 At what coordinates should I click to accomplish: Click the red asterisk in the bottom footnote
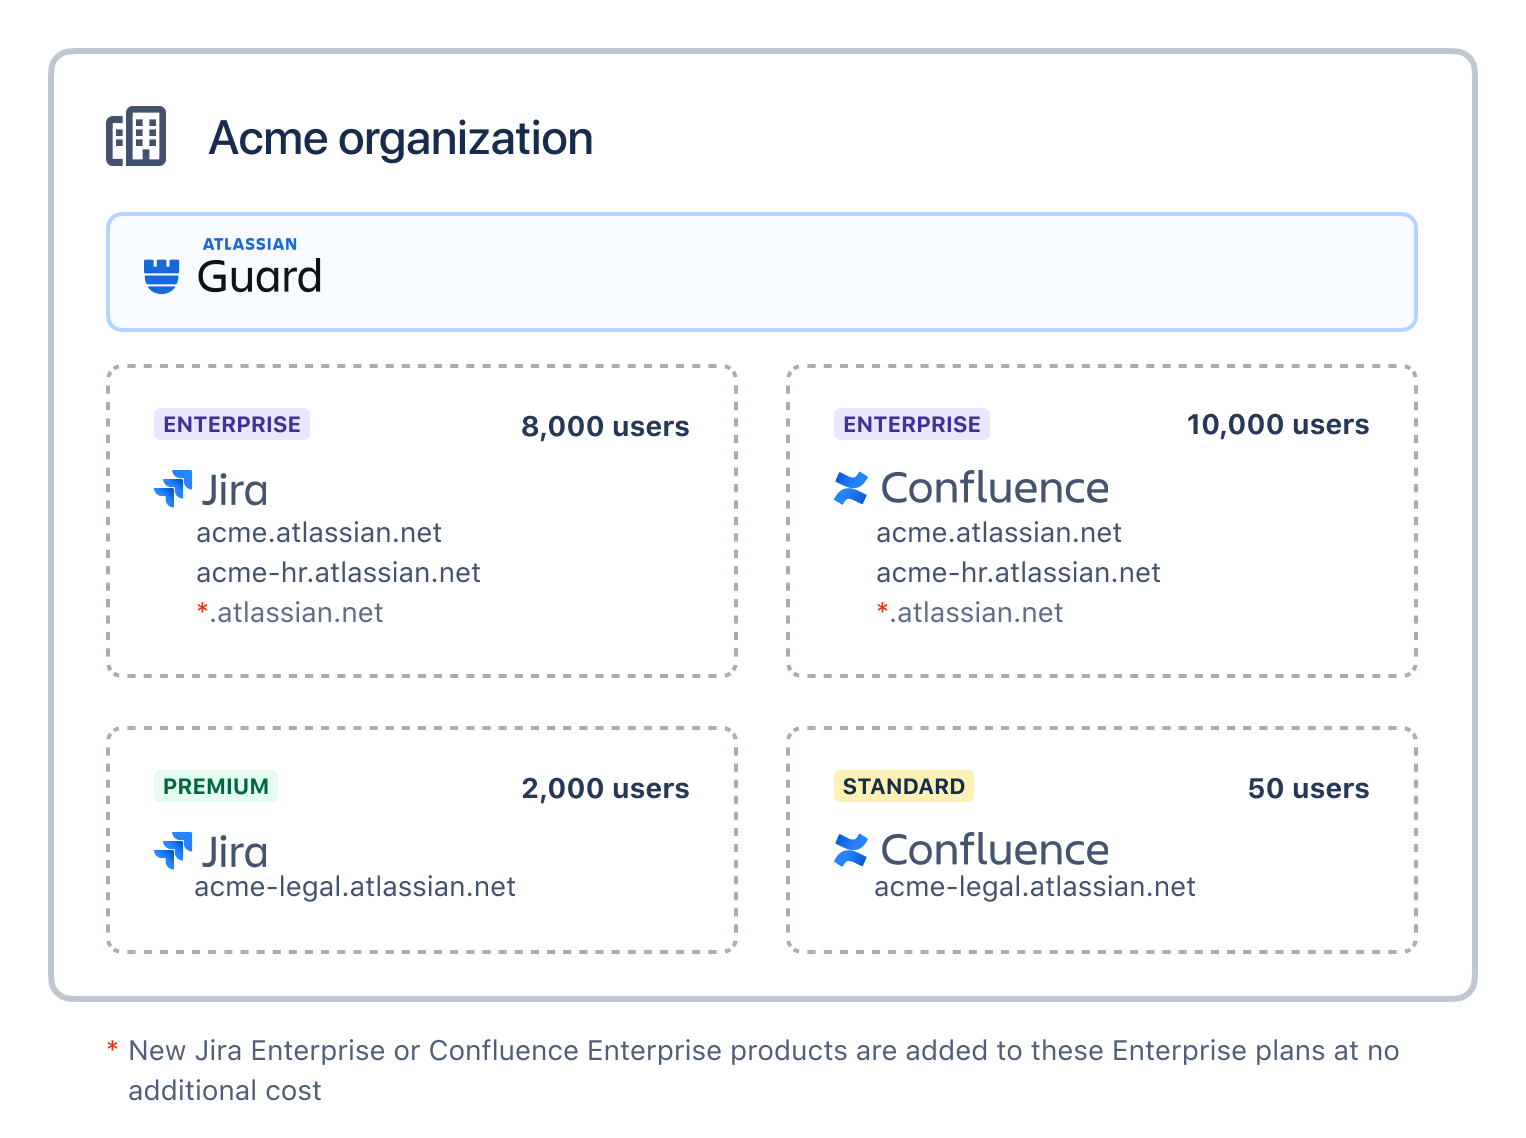[113, 1049]
